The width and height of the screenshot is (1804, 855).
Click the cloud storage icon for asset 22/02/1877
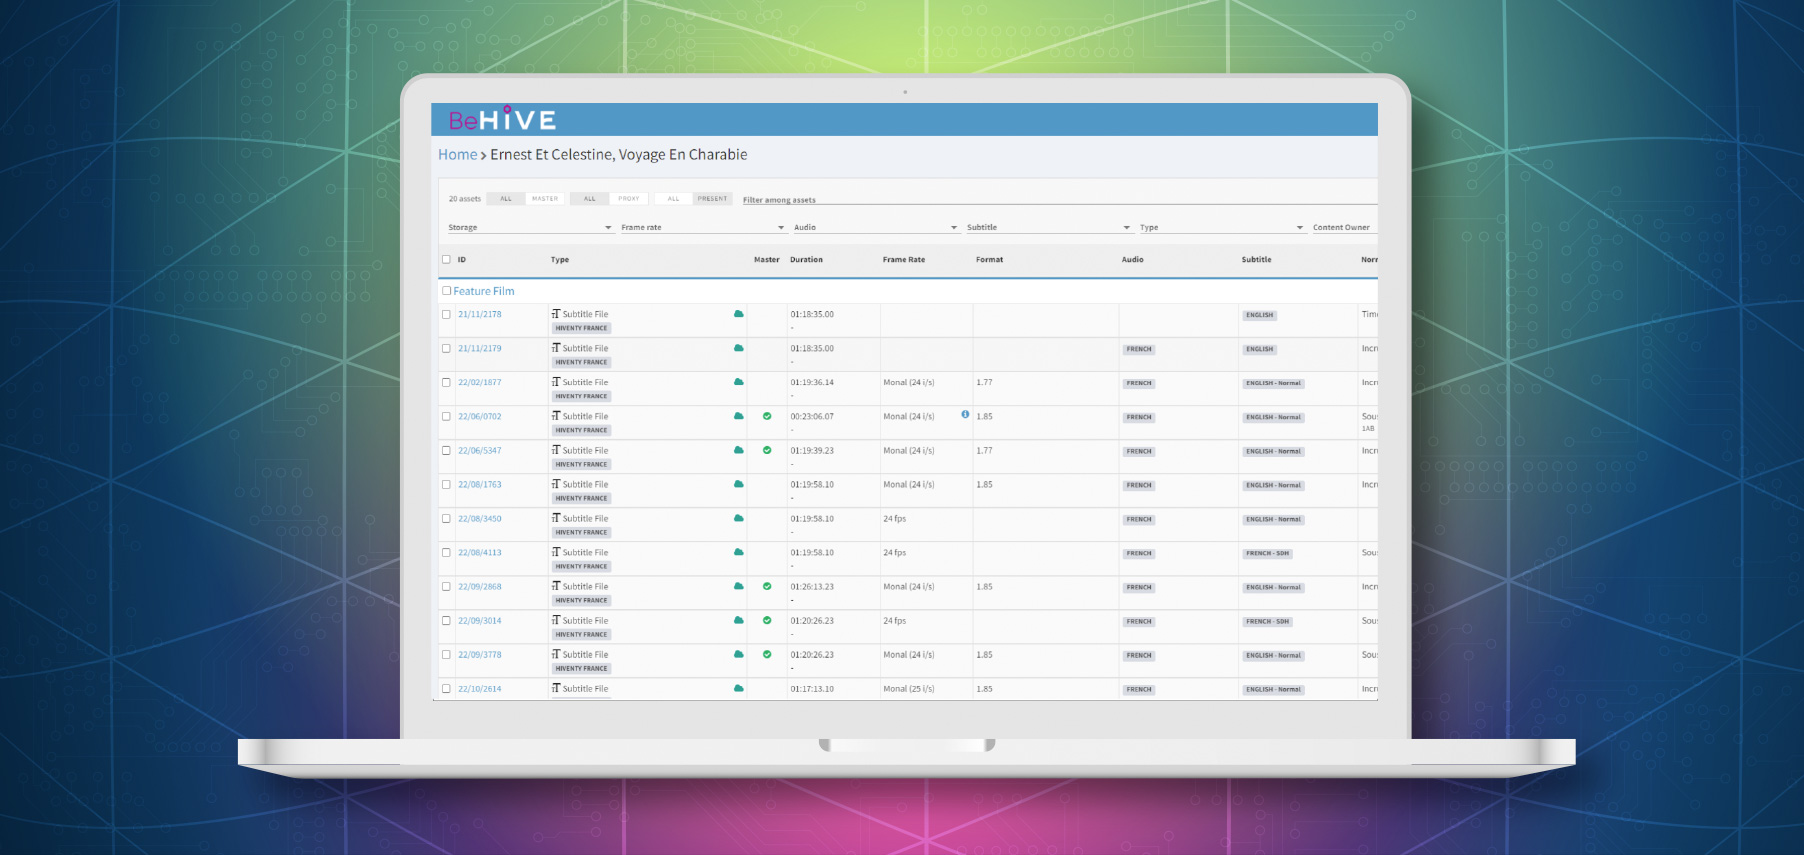[739, 382]
